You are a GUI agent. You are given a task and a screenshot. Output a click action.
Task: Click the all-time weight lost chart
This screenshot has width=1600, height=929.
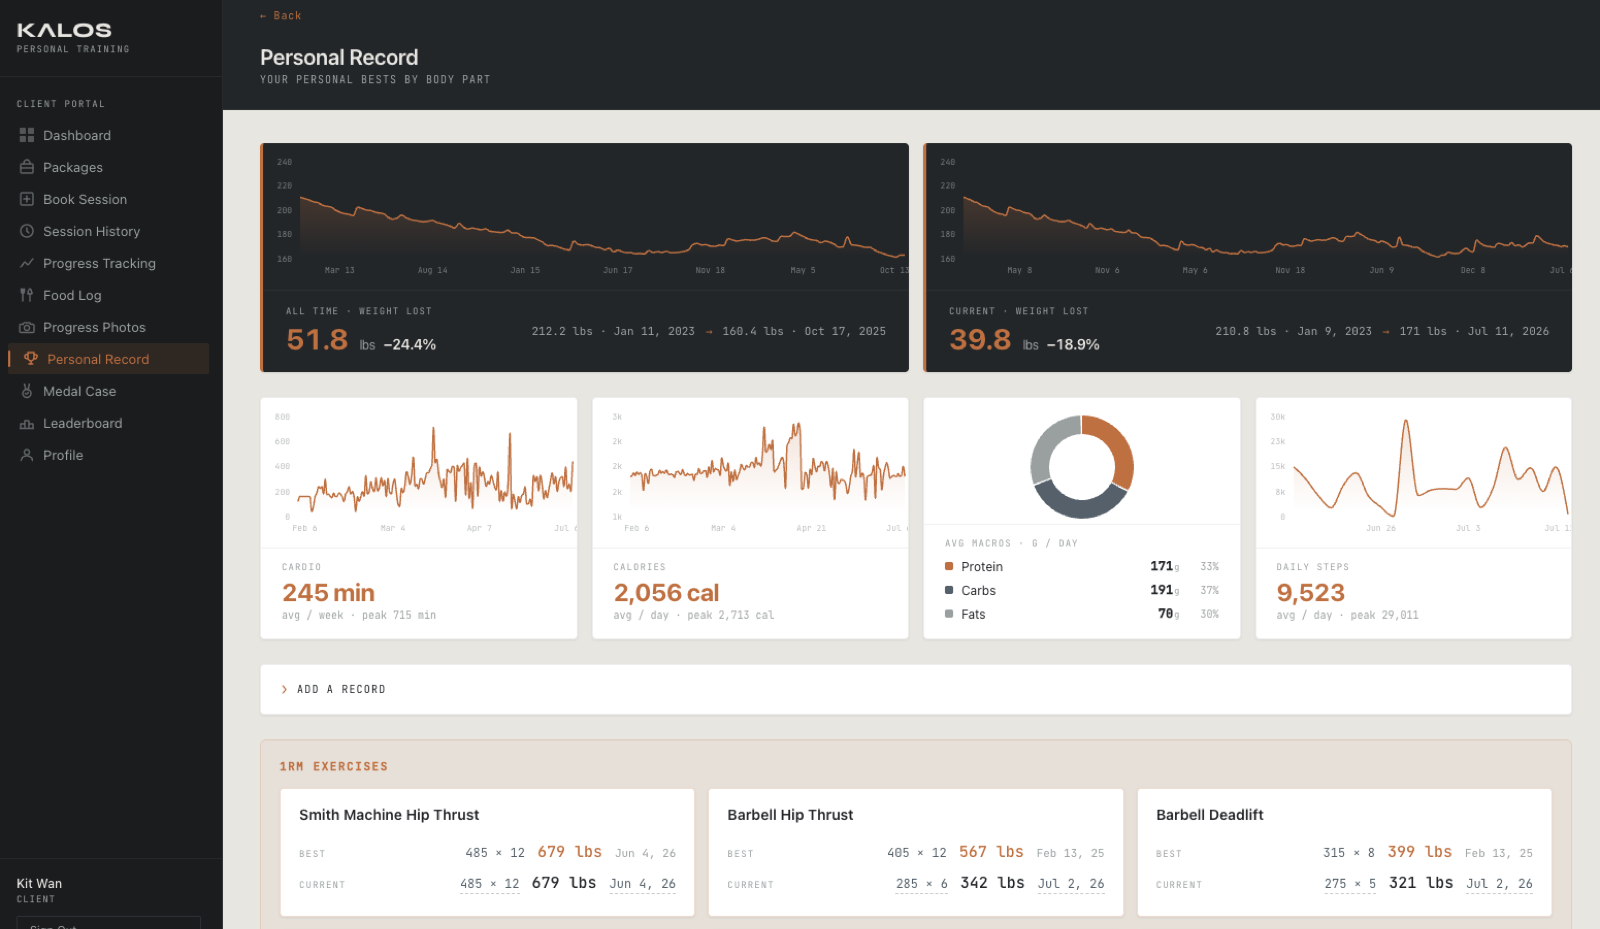pos(591,216)
